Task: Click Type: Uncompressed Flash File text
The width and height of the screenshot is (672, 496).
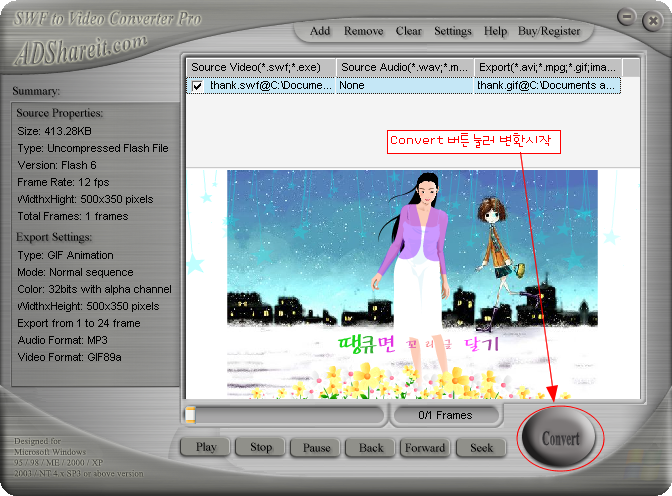Action: click(x=93, y=148)
